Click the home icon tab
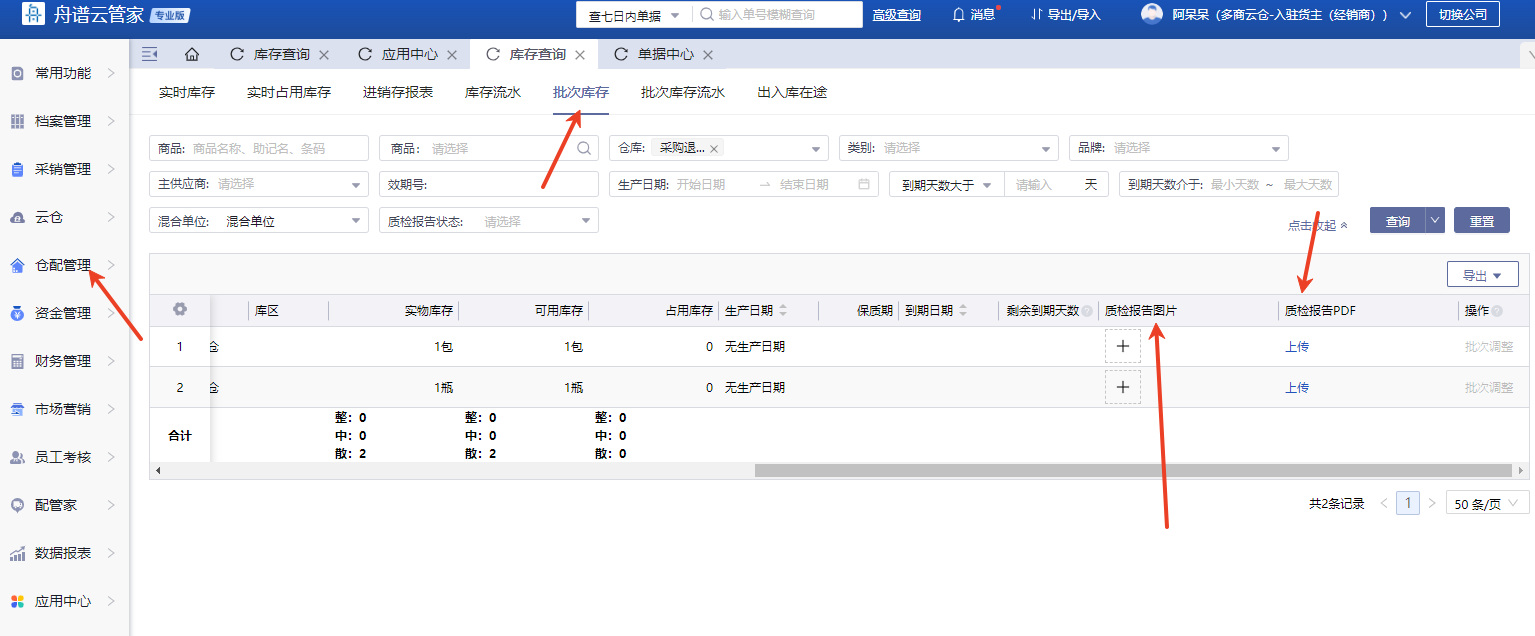The image size is (1535, 636). (x=192, y=55)
